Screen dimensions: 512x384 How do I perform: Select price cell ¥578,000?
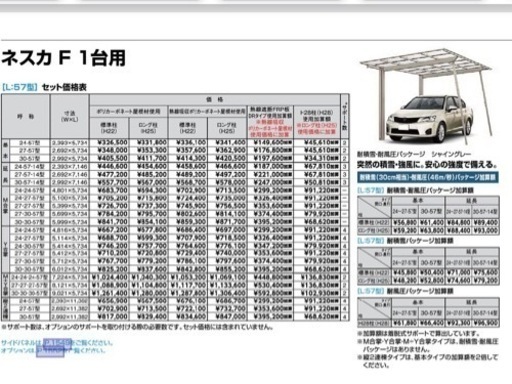click(x=230, y=182)
